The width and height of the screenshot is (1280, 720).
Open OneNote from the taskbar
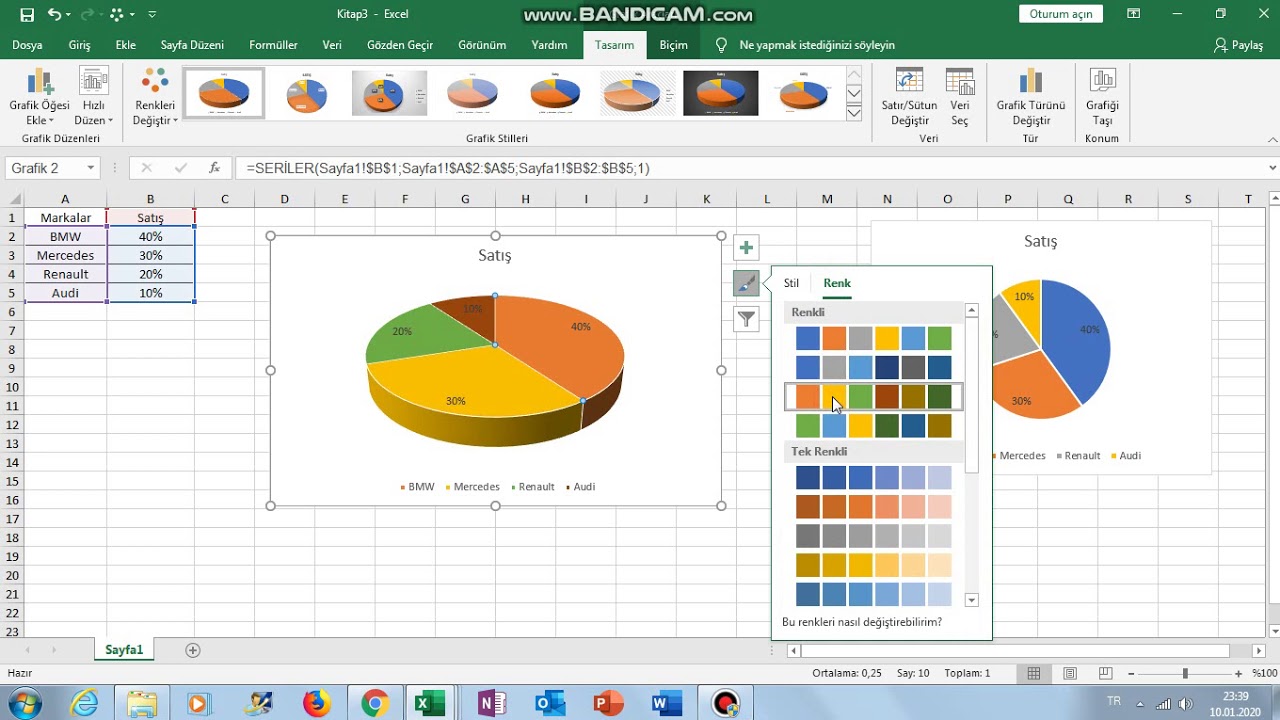click(490, 704)
